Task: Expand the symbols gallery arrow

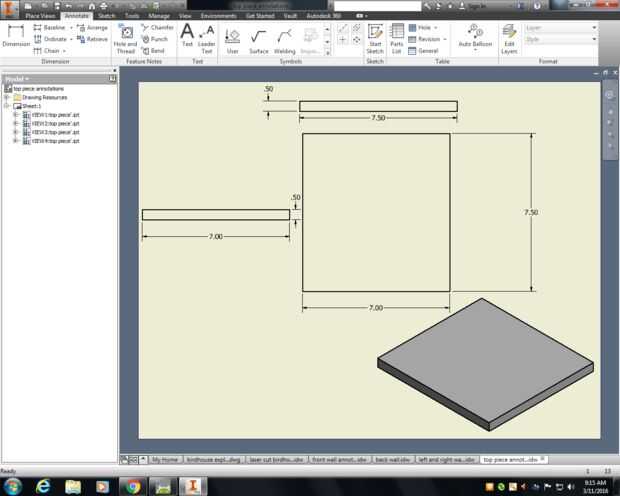Action: [x=327, y=53]
